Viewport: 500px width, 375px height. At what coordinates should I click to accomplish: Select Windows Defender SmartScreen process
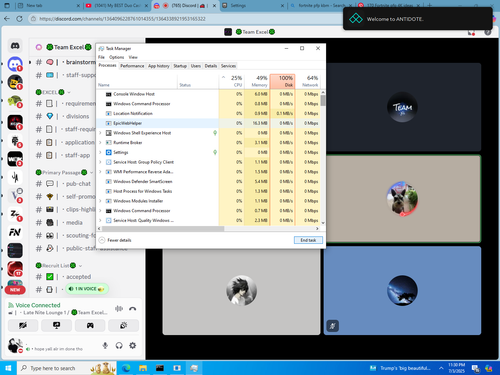click(x=208, y=181)
